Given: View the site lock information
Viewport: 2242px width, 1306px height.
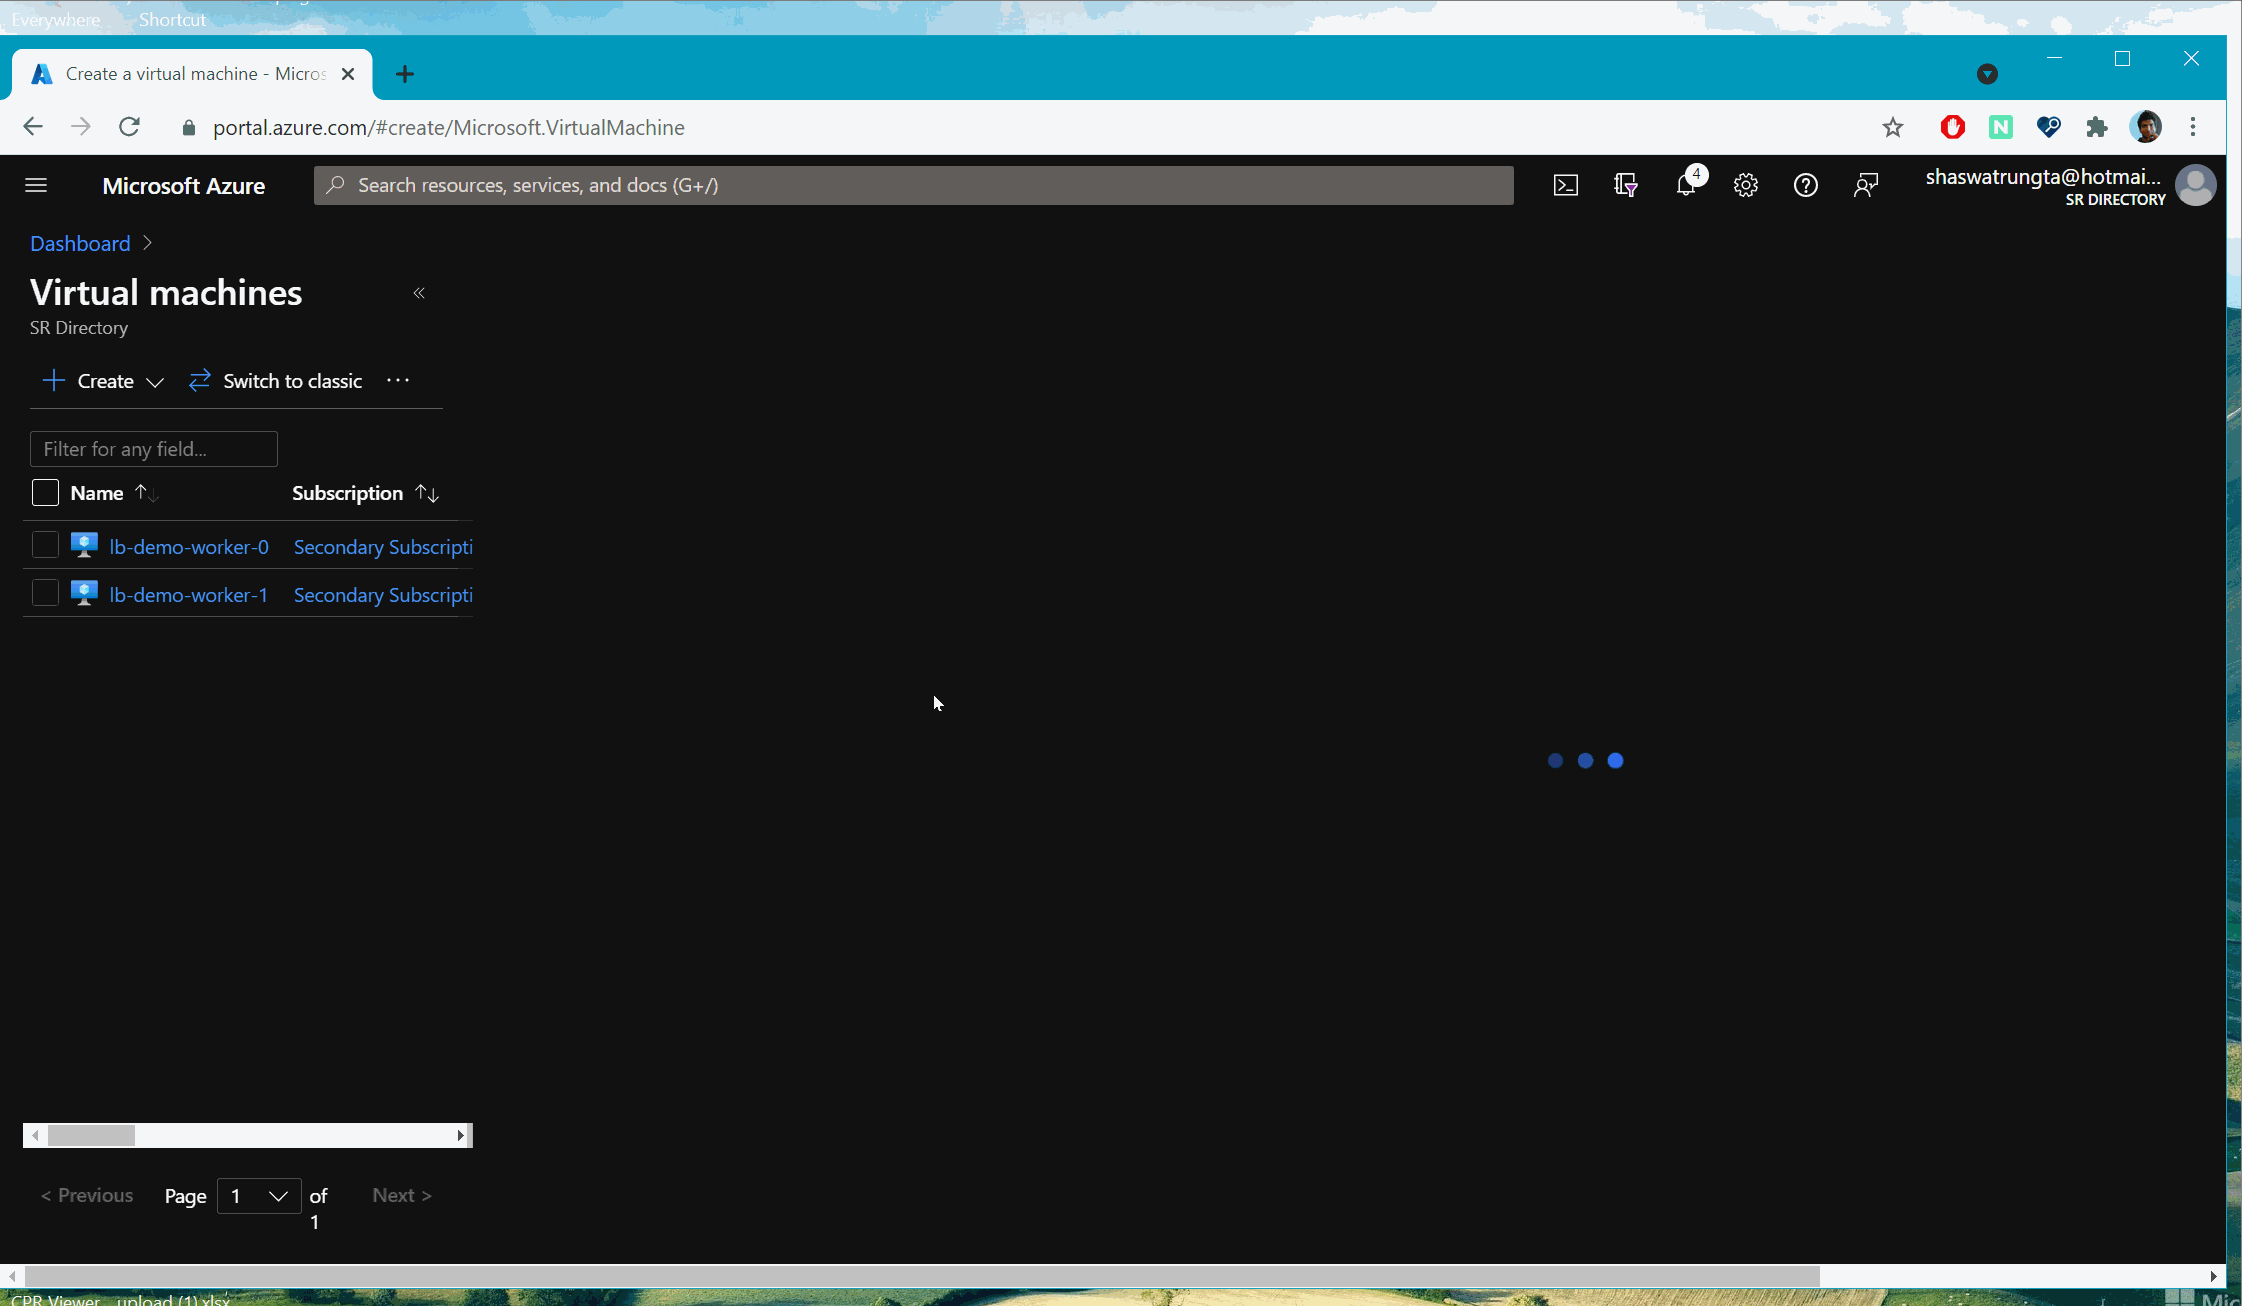Looking at the screenshot, I should (189, 128).
